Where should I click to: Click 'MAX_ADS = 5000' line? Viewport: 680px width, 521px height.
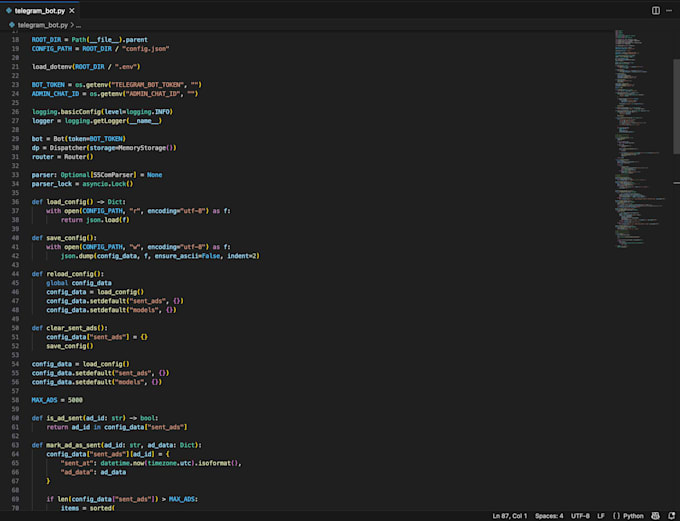click(x=57, y=400)
